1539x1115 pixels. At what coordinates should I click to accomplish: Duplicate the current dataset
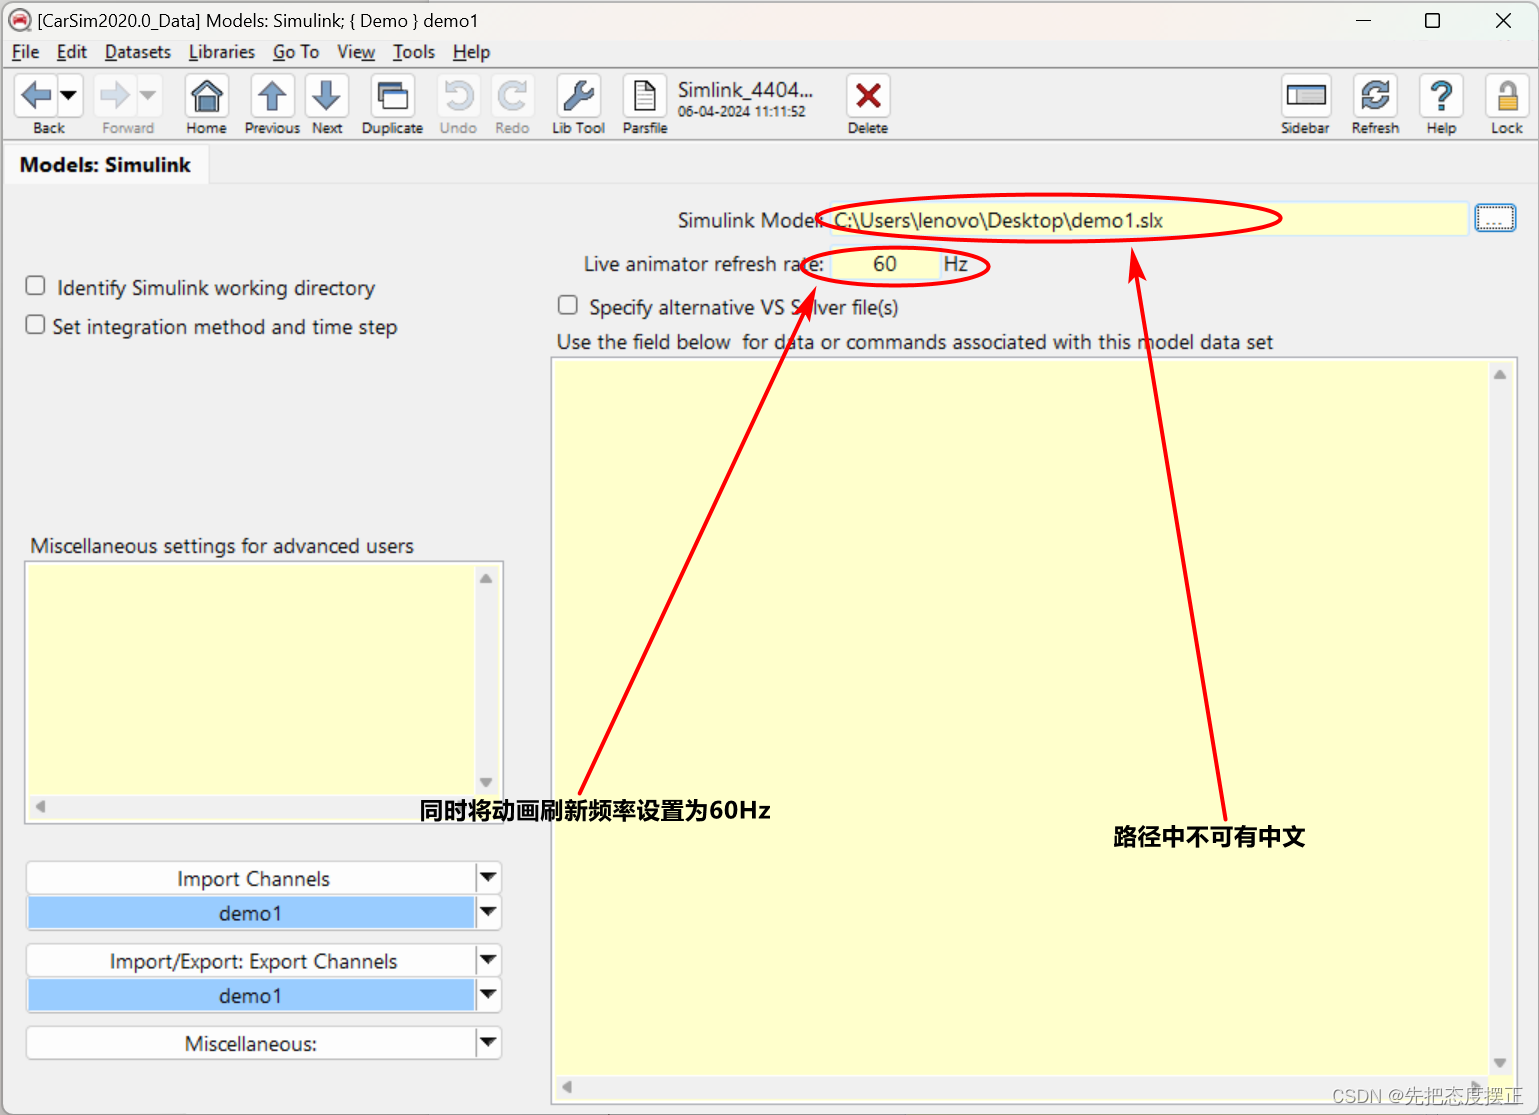coord(392,96)
